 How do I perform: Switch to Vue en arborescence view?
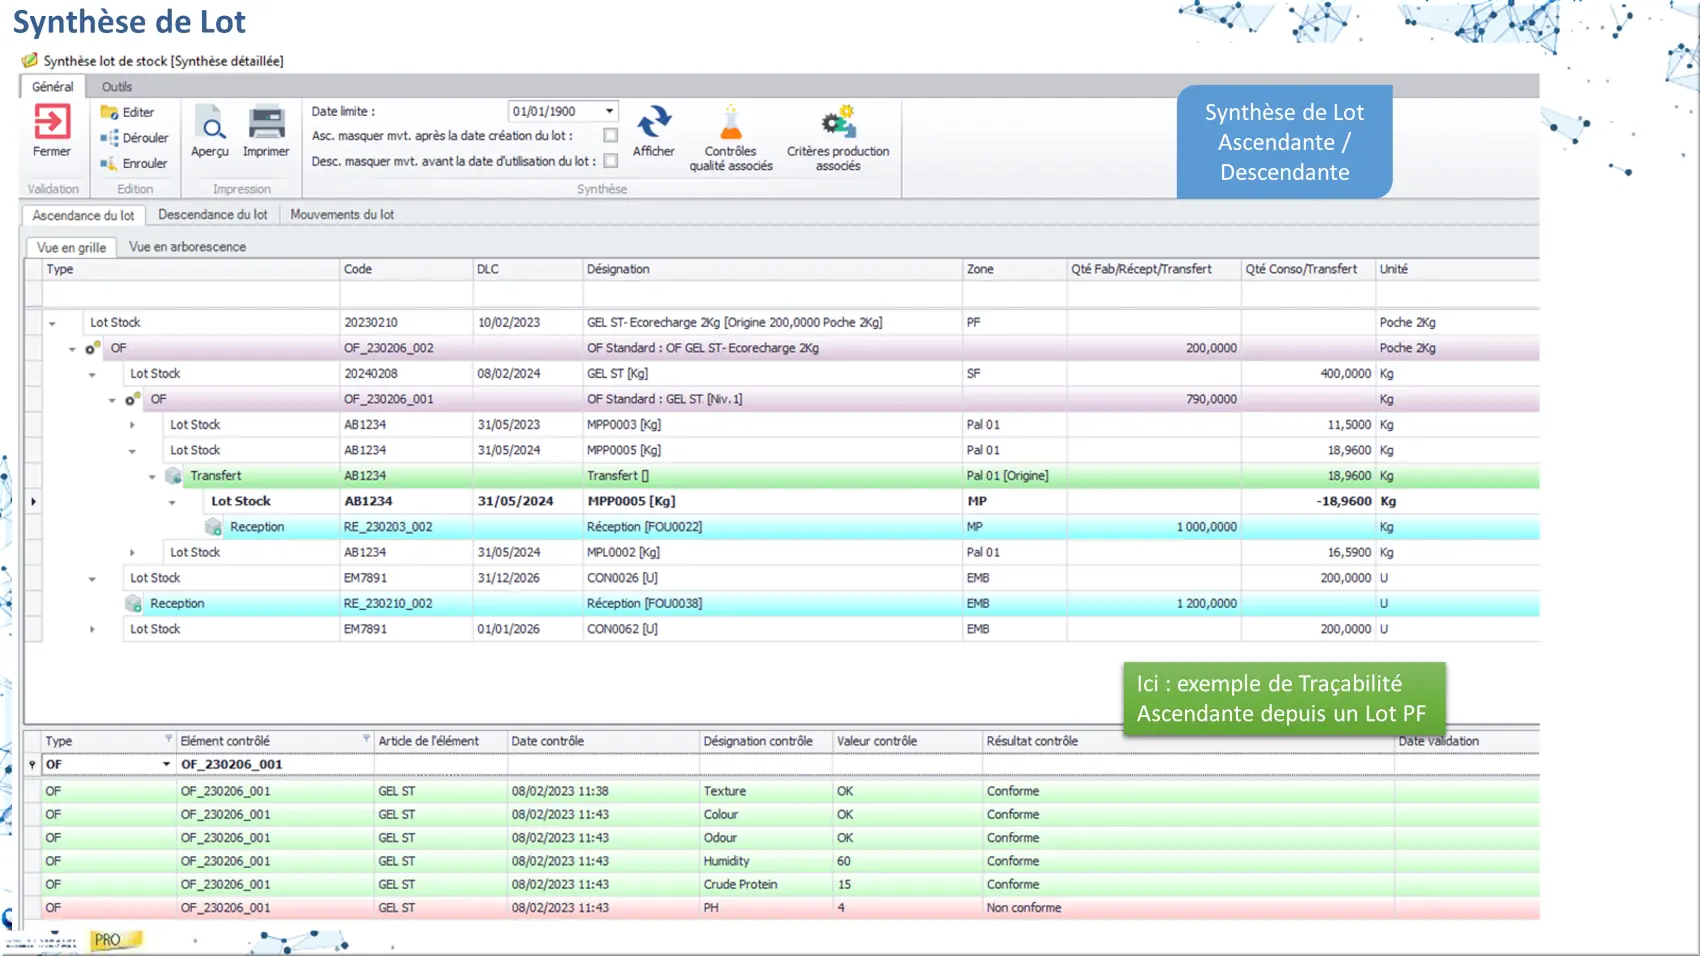click(187, 247)
